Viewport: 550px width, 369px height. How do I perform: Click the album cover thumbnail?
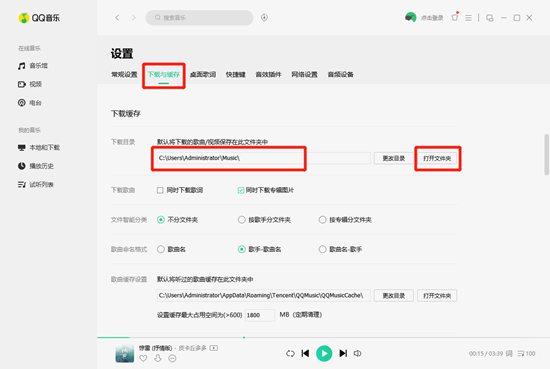125,353
